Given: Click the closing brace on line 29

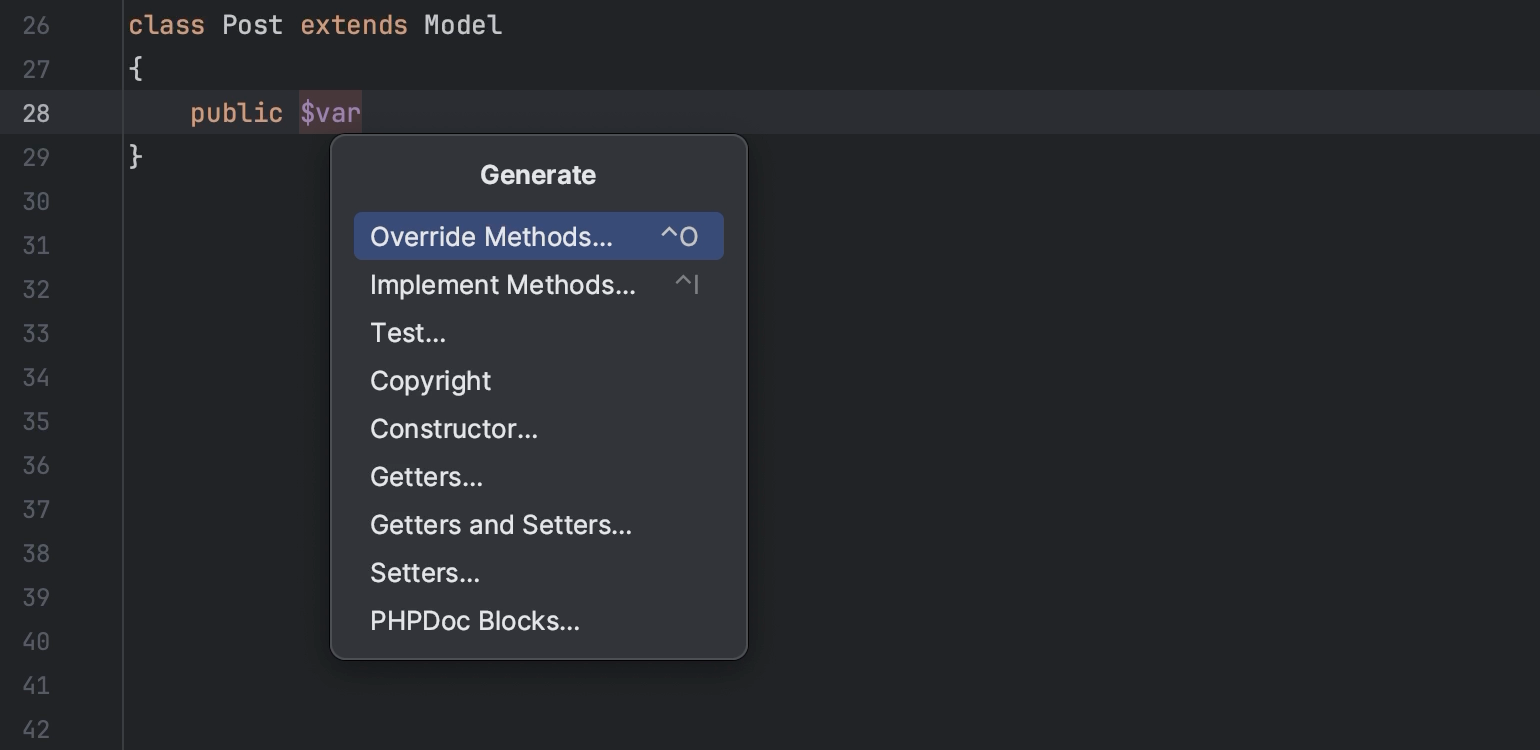Looking at the screenshot, I should (x=136, y=157).
